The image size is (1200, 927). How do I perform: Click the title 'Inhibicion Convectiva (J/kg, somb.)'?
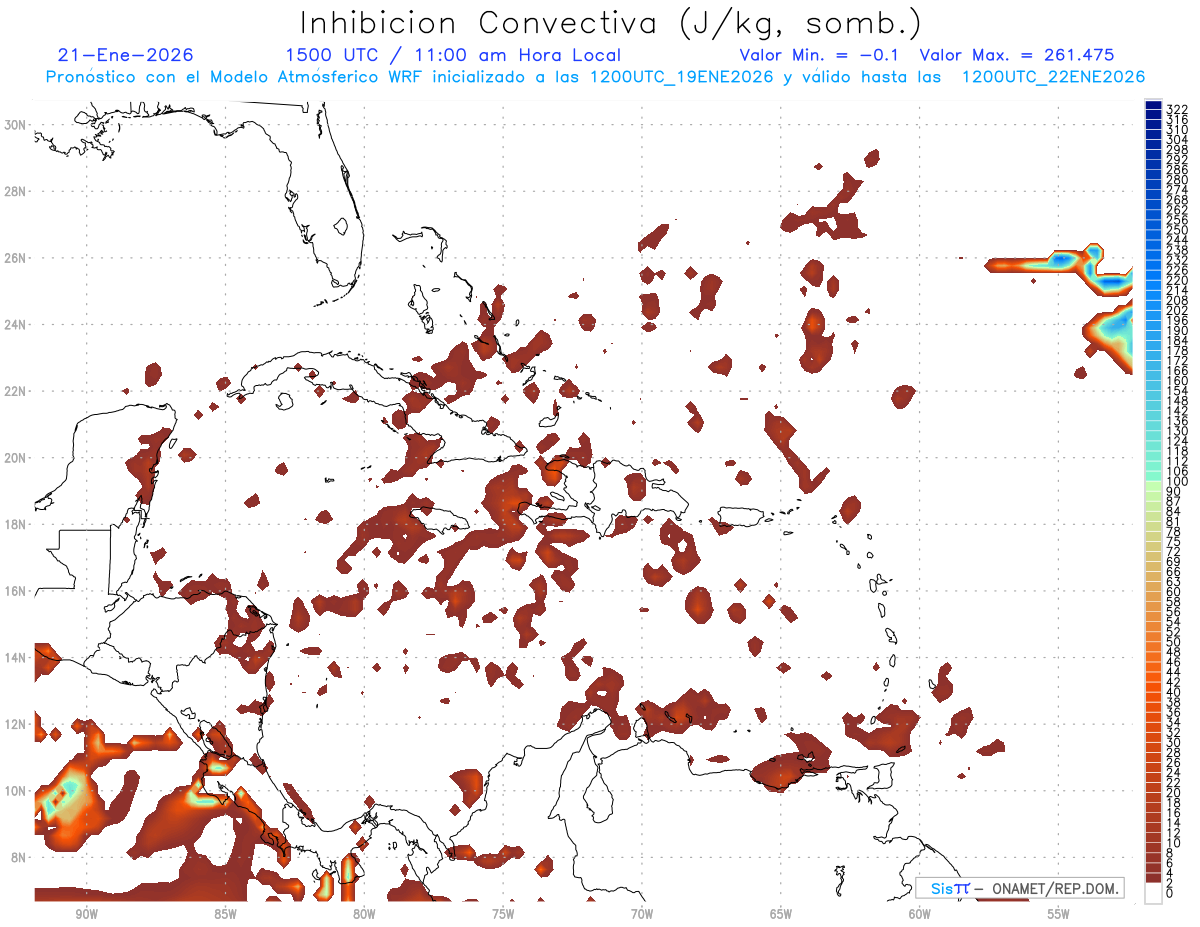coord(610,24)
